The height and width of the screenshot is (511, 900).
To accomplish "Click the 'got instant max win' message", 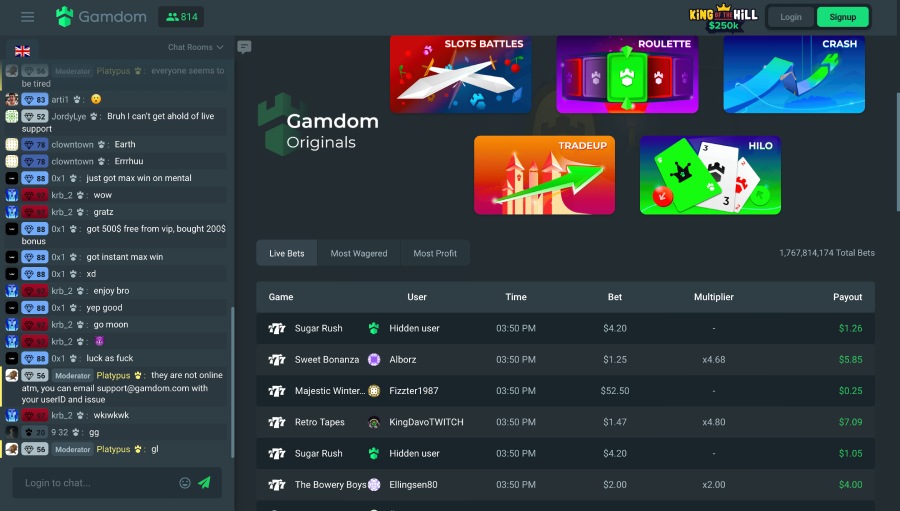I will pos(125,257).
